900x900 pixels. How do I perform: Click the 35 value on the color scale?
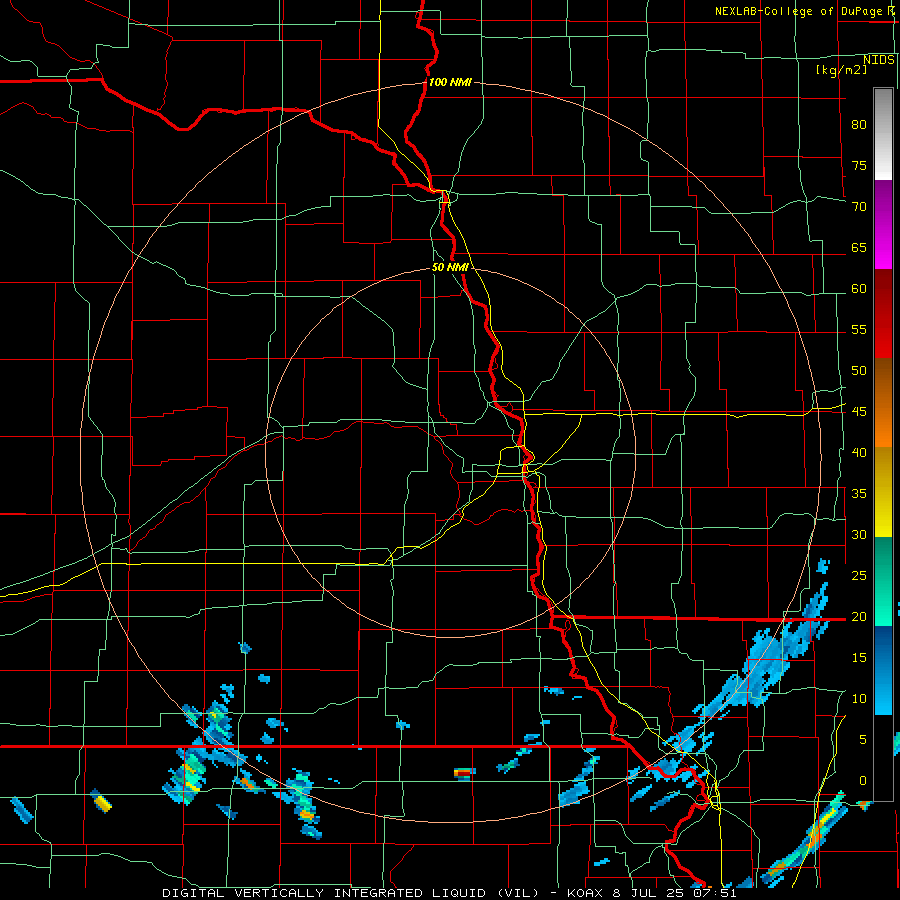(859, 494)
